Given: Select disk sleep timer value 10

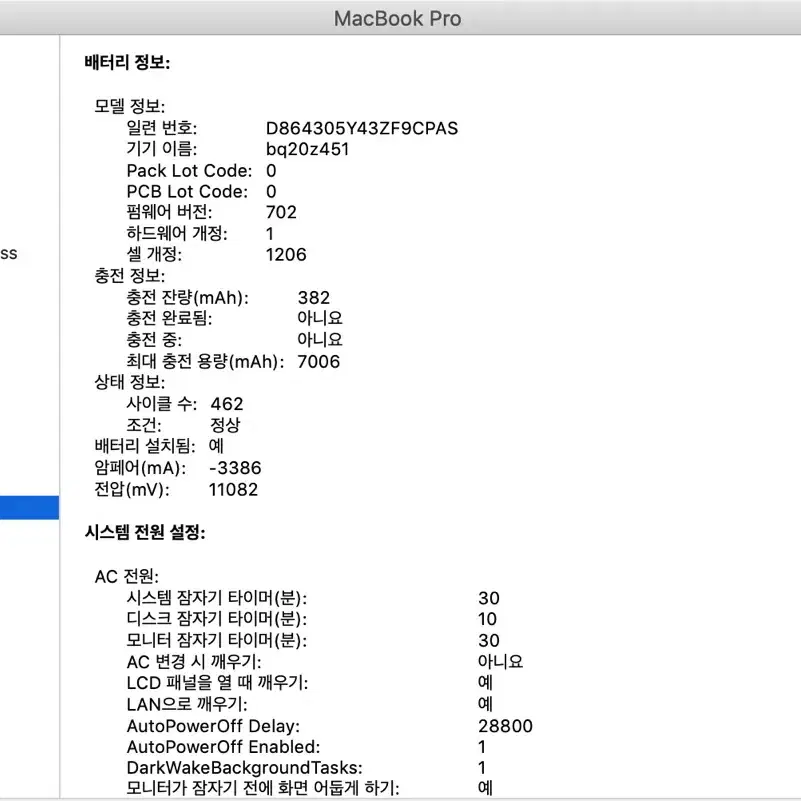Looking at the screenshot, I should tap(487, 619).
